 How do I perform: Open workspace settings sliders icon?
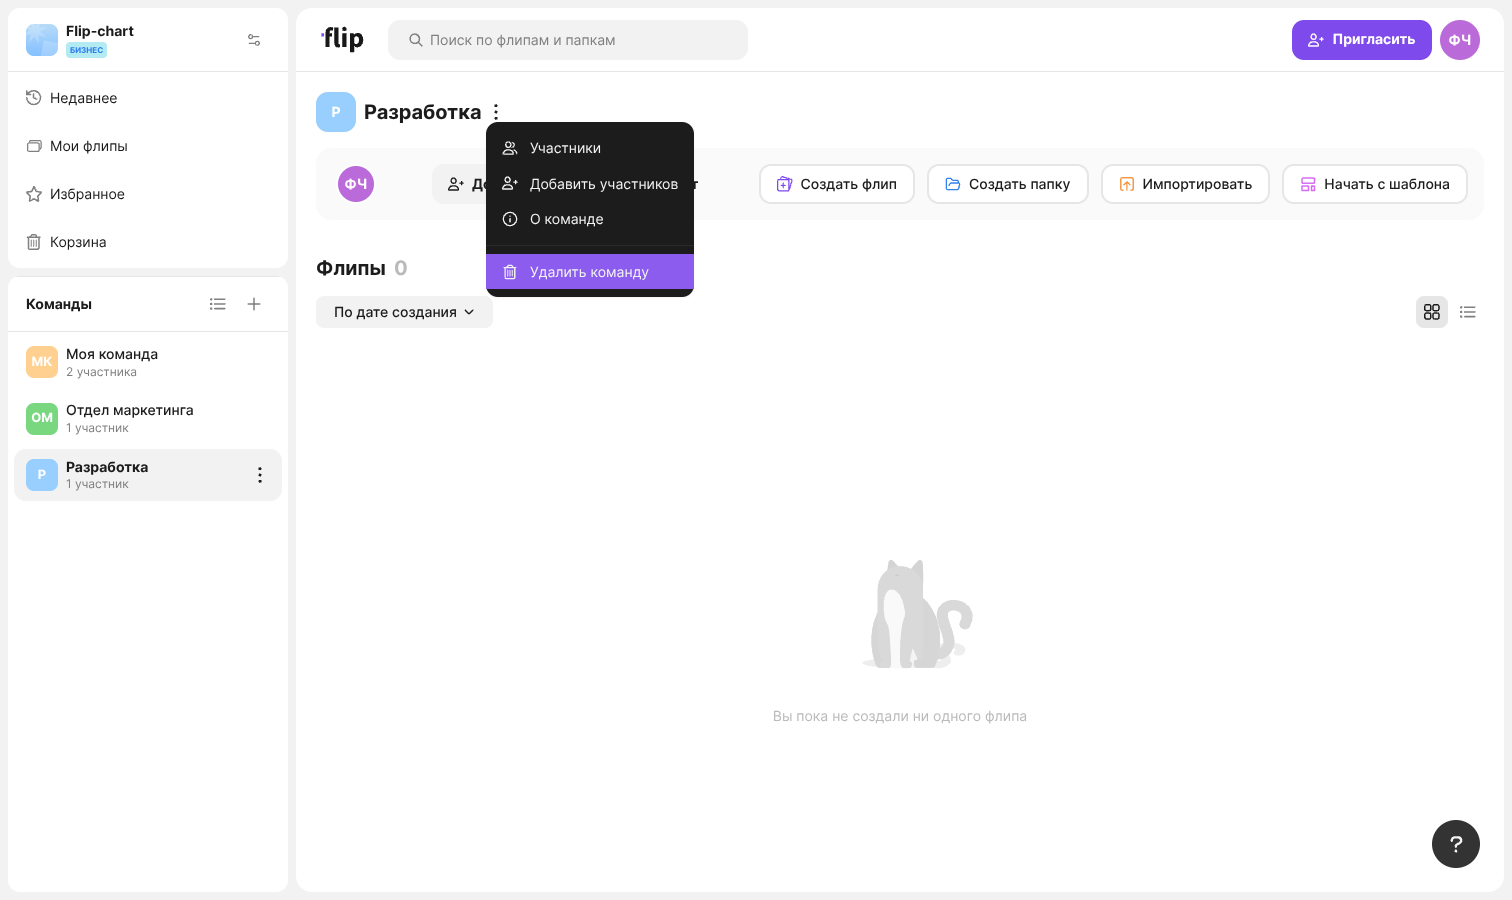[x=254, y=40]
